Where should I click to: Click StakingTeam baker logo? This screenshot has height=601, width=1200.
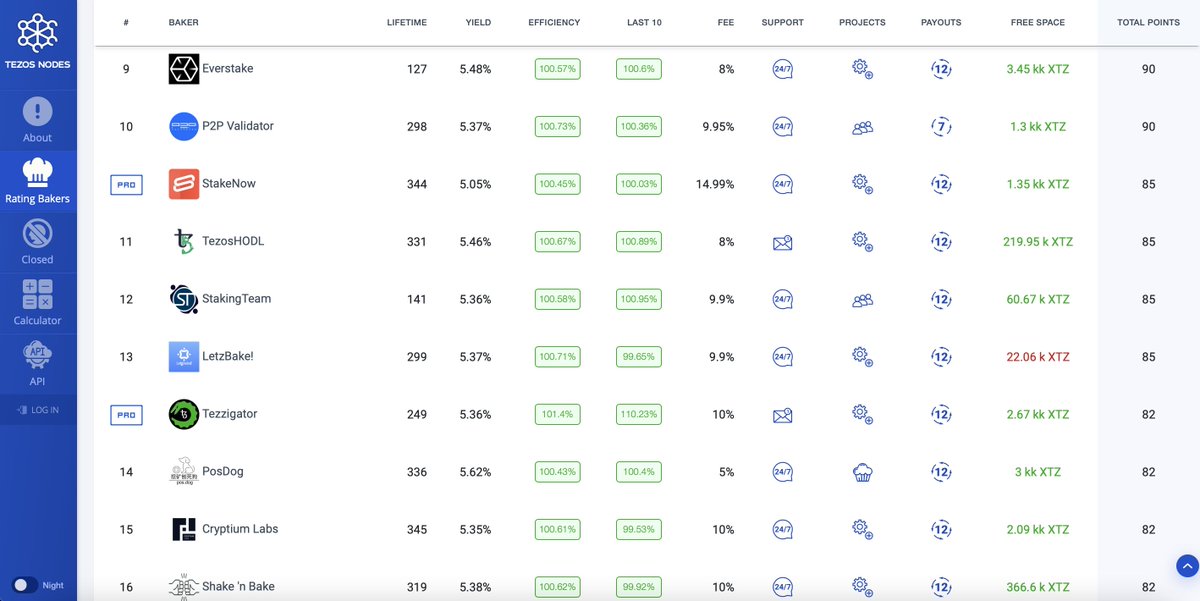click(x=184, y=299)
